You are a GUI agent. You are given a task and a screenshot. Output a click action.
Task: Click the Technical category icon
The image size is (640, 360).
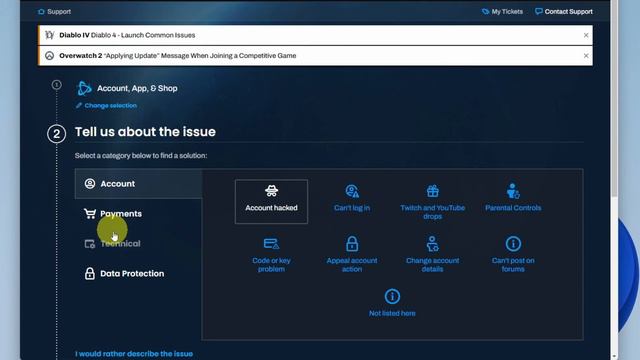(90, 244)
